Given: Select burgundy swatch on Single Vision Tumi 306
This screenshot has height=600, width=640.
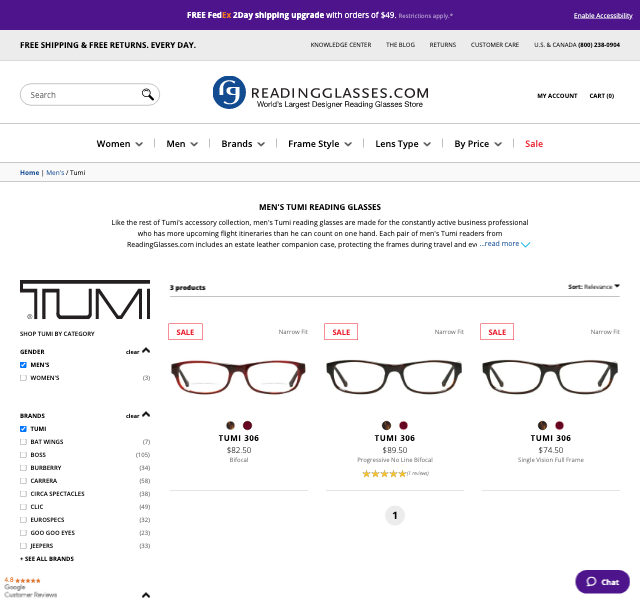Looking at the screenshot, I should point(559,425).
